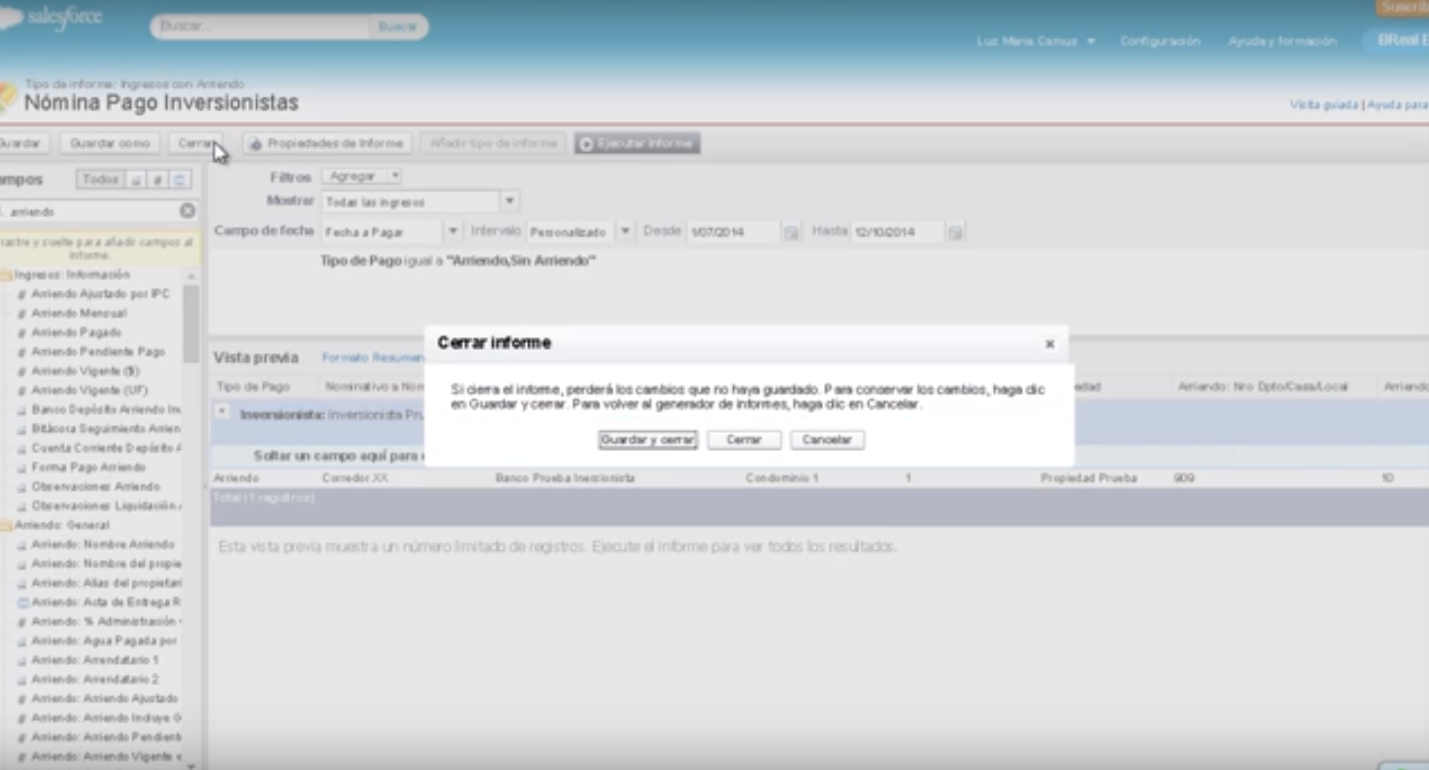Viewport: 1429px width, 770px height.
Task: Open Propiedades de informe
Action: point(326,144)
